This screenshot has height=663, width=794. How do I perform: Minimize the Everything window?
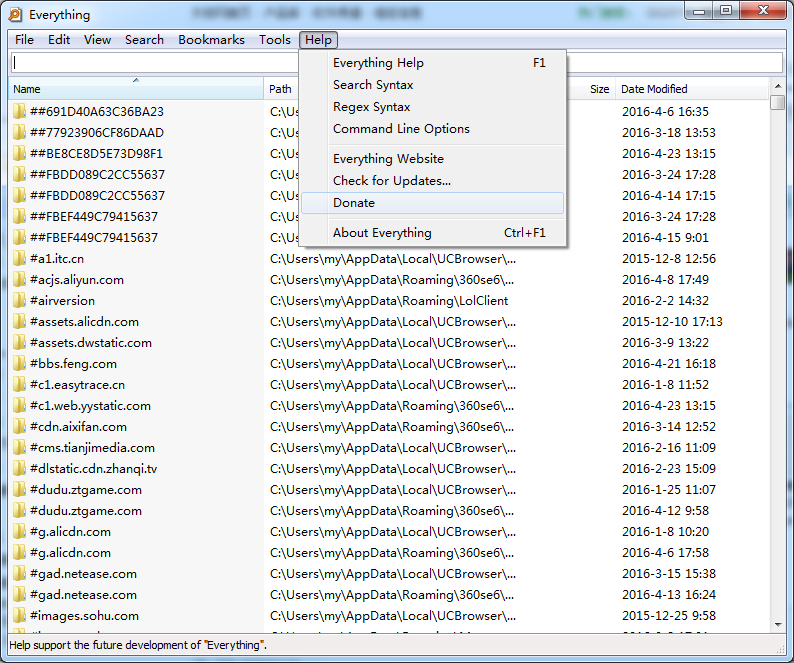(699, 11)
